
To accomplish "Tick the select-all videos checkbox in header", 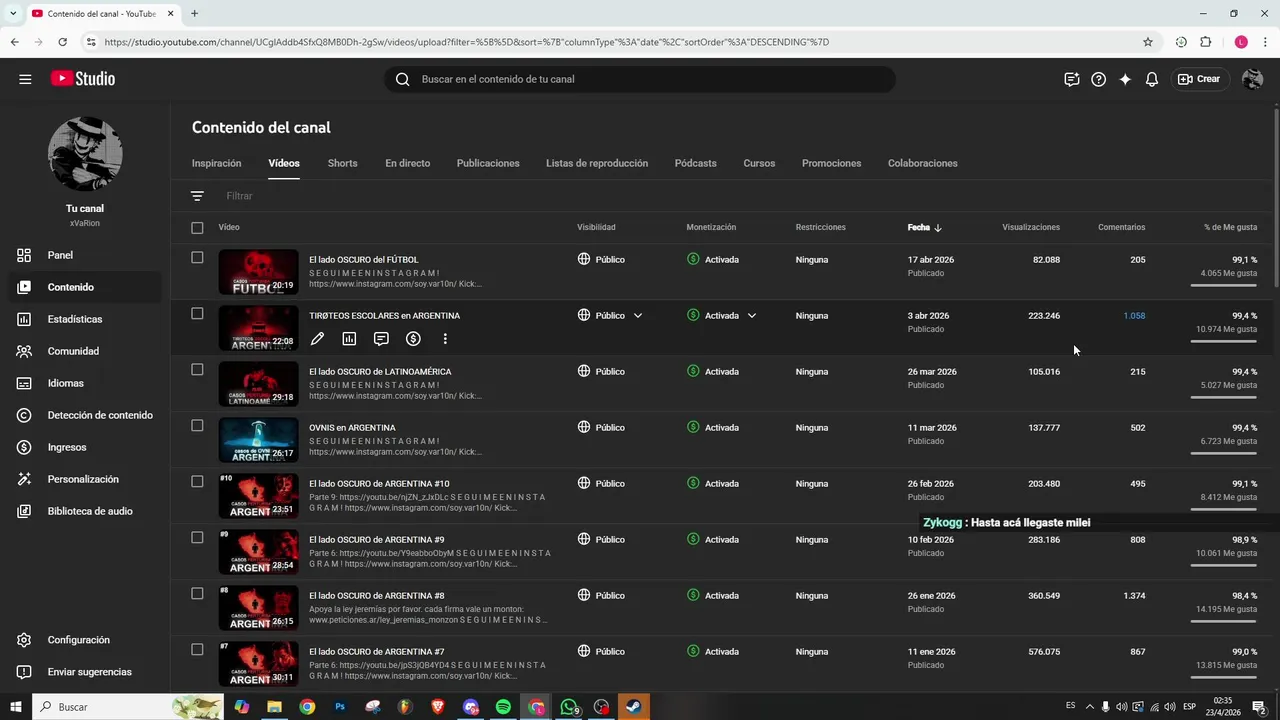I will click(197, 228).
